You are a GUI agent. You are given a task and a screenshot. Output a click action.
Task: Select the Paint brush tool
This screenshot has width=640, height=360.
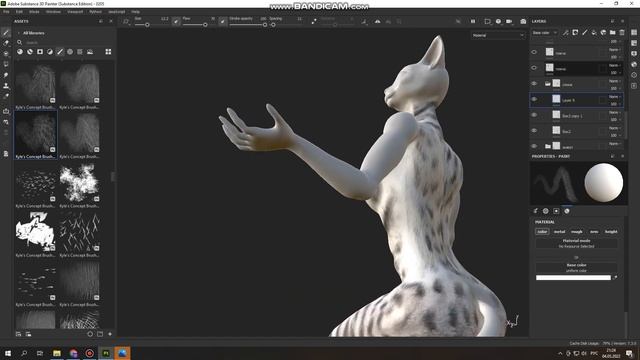[6, 33]
